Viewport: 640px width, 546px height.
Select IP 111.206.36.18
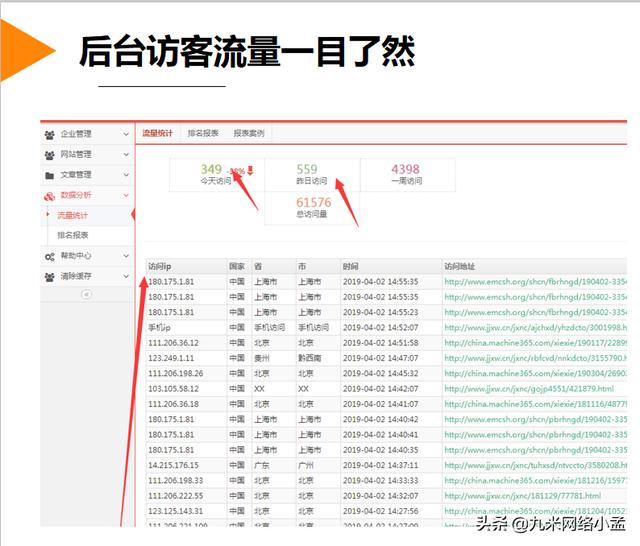(173, 404)
